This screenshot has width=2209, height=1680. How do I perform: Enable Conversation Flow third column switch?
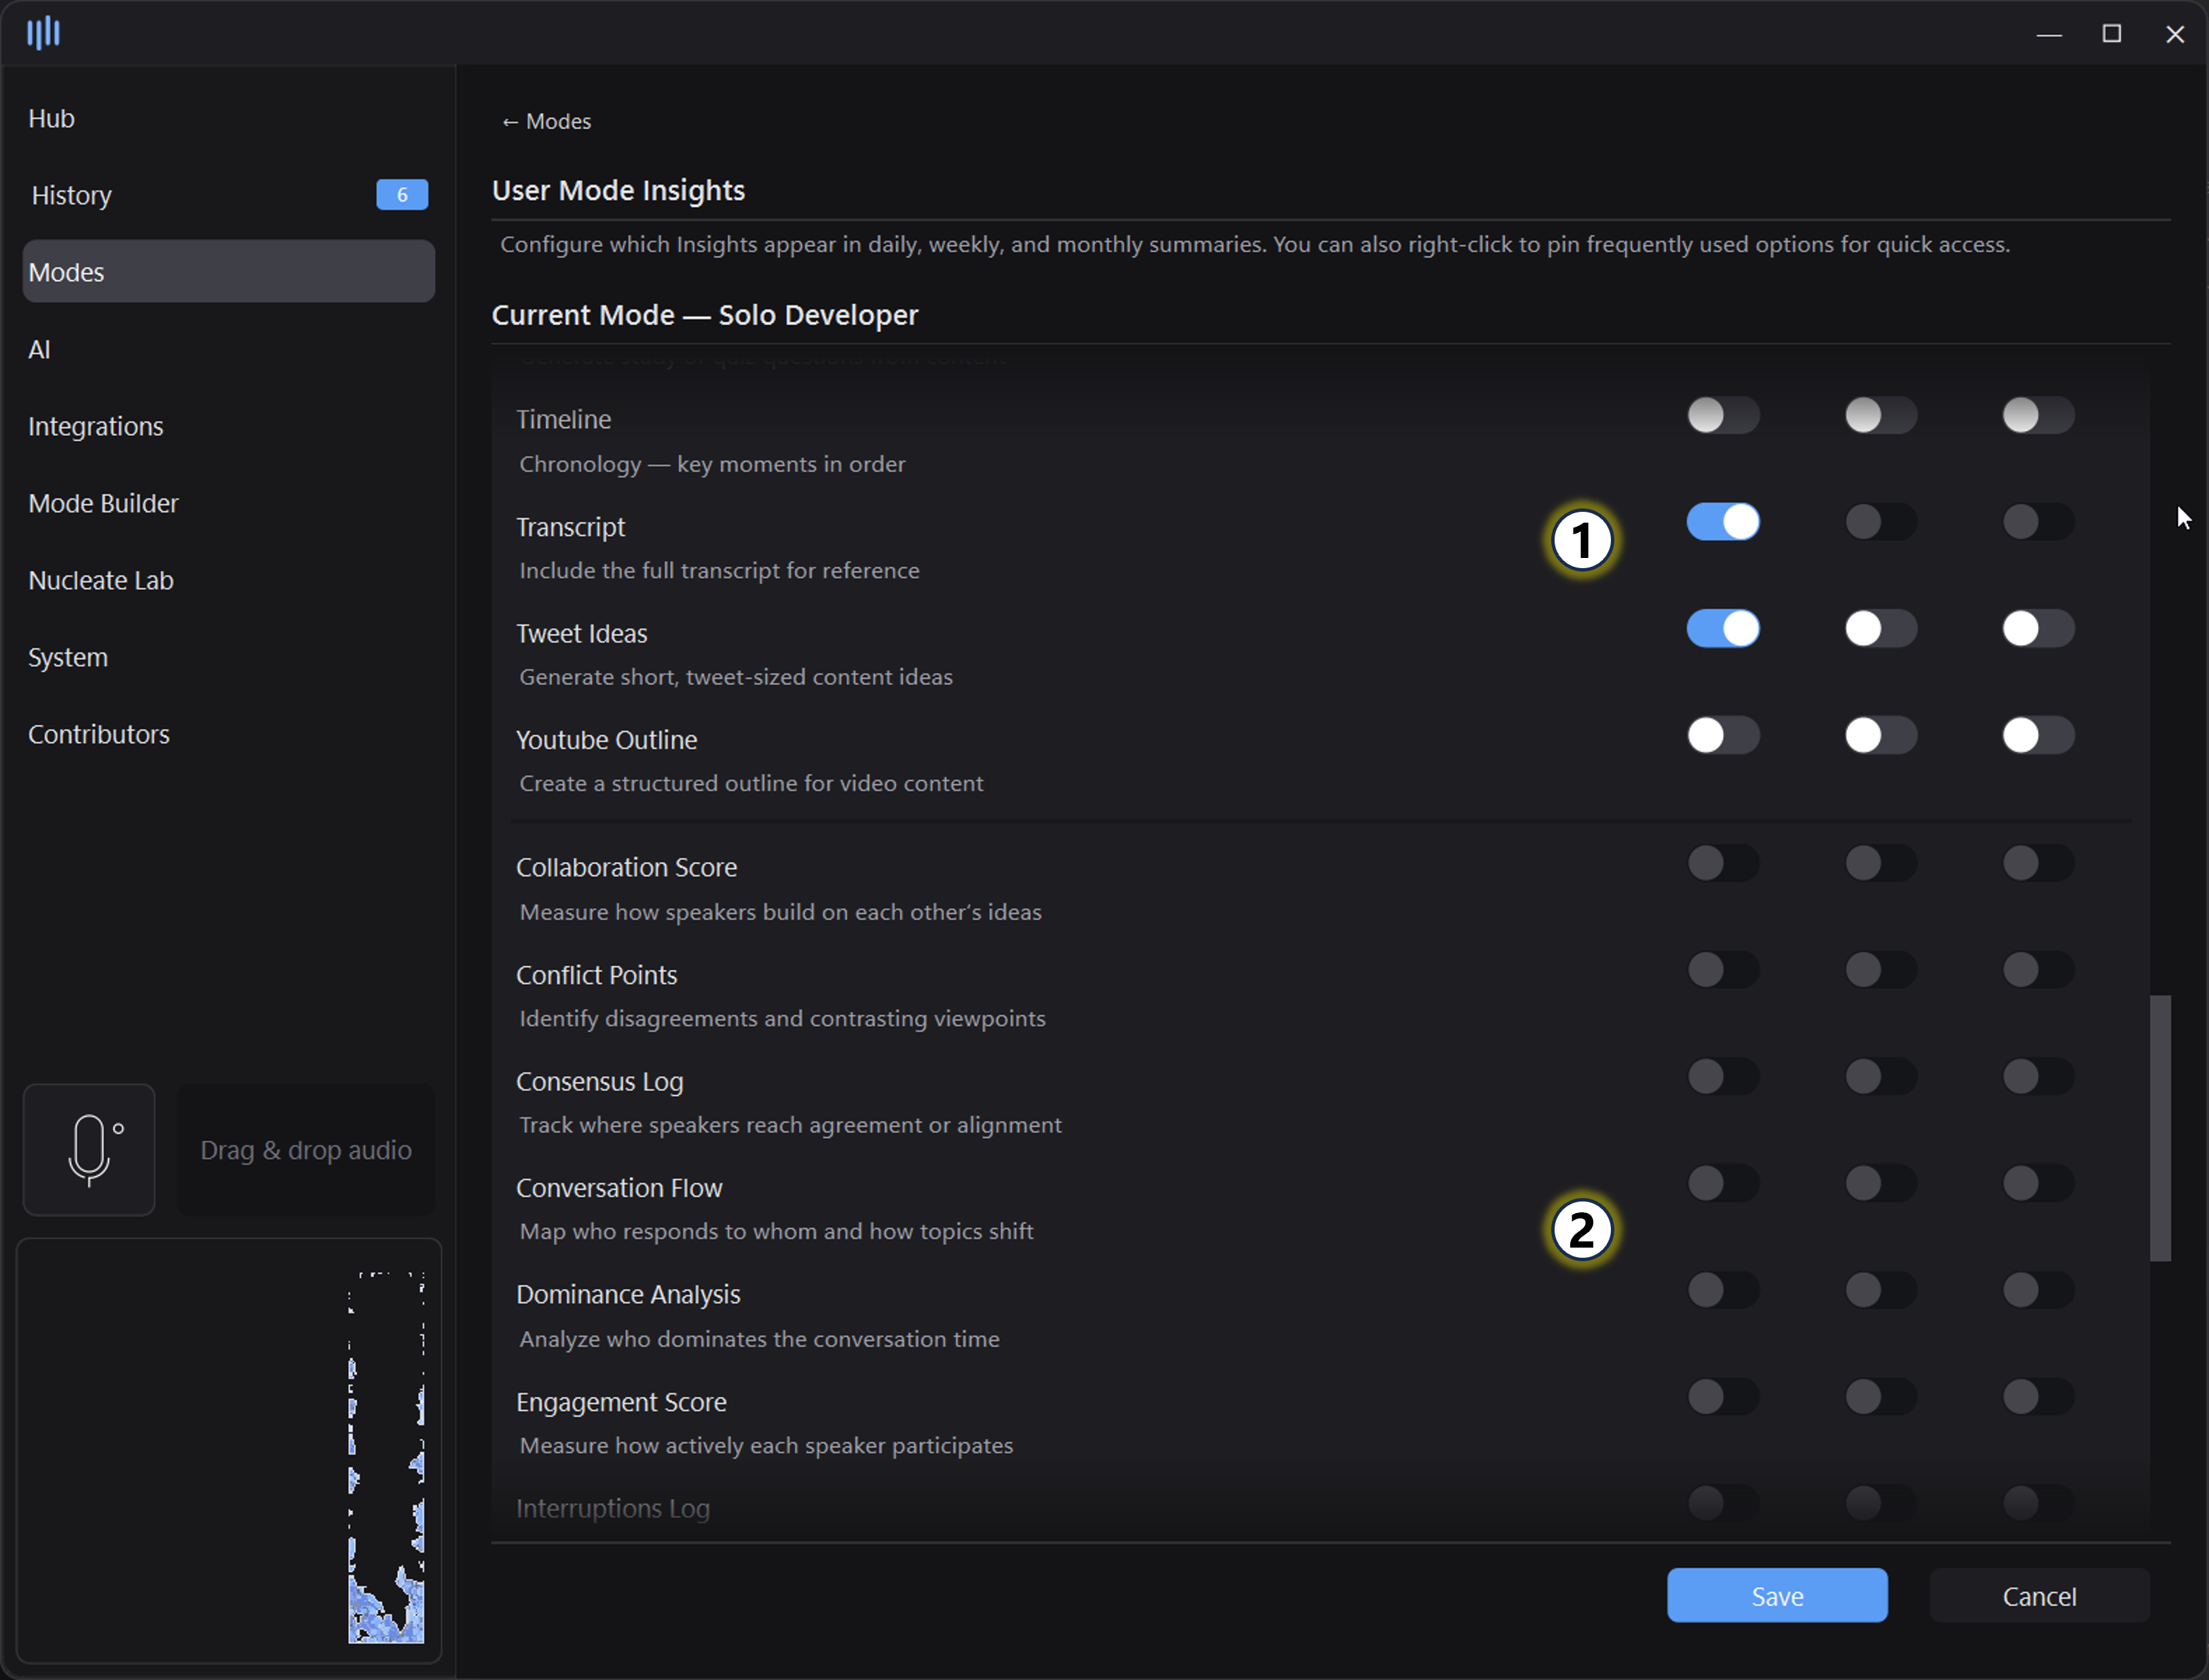[x=2038, y=1184]
